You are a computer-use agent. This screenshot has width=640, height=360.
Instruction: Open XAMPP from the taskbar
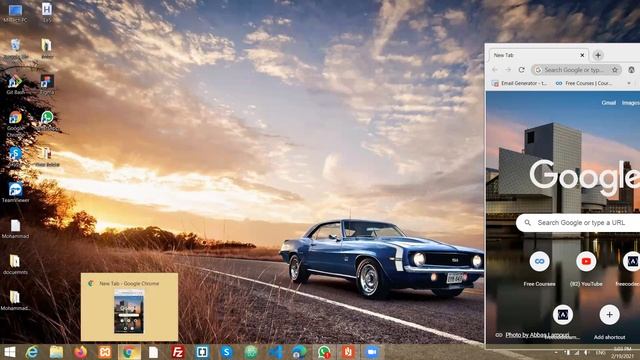coord(105,352)
